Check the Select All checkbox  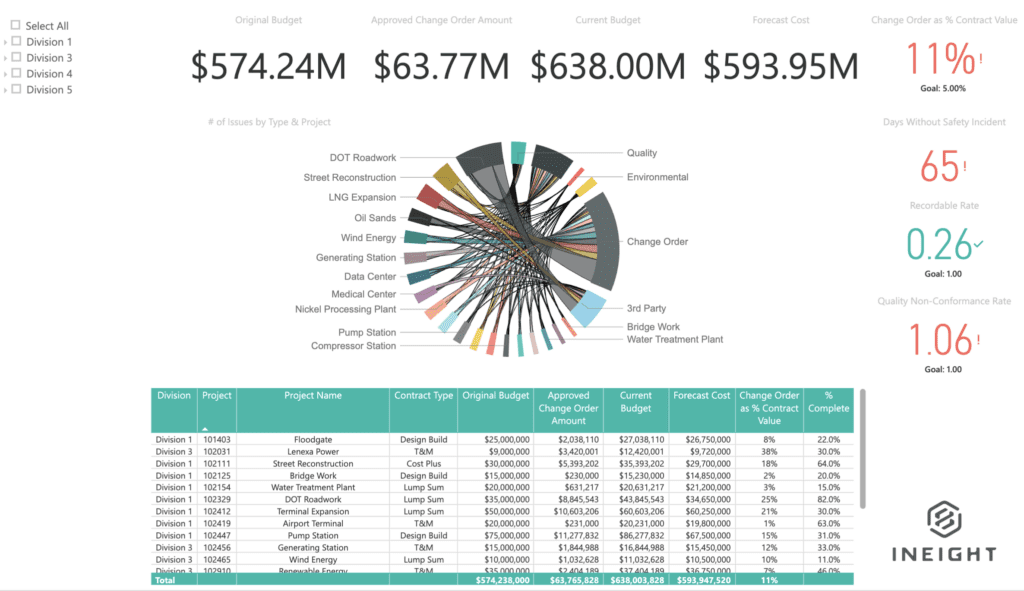pos(14,25)
